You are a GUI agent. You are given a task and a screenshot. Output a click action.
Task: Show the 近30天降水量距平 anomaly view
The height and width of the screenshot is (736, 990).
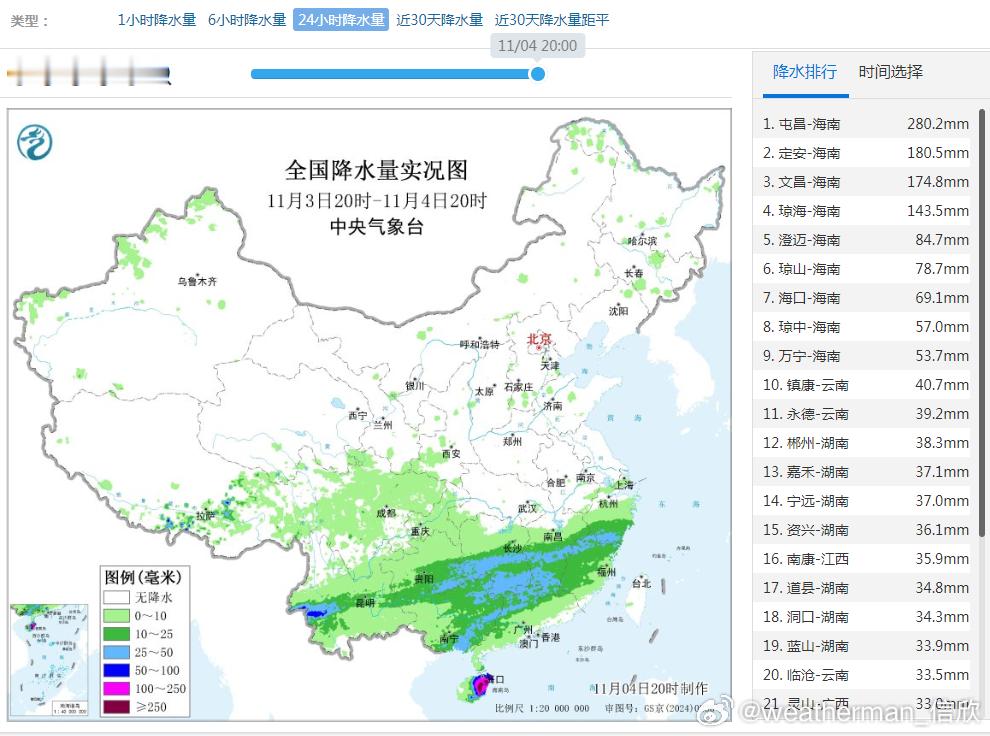click(551, 19)
